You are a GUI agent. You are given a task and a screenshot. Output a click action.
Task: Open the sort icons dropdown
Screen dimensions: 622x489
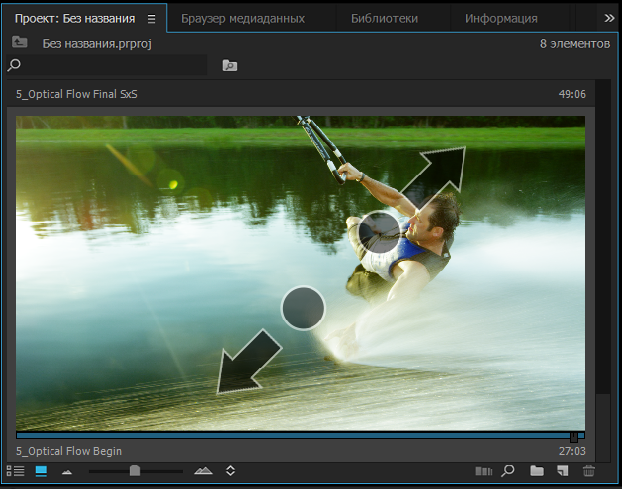[230, 471]
